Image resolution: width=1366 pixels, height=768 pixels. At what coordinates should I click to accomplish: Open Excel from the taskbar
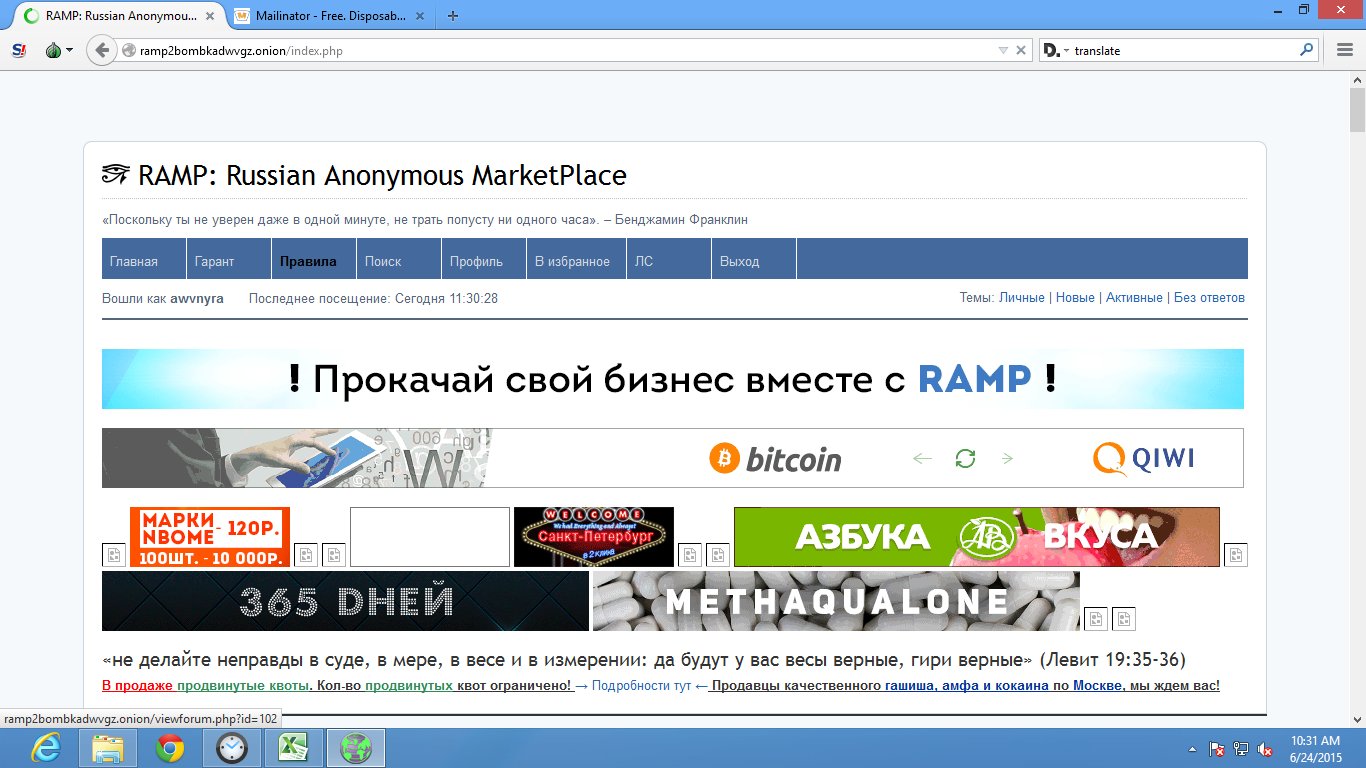click(x=292, y=748)
